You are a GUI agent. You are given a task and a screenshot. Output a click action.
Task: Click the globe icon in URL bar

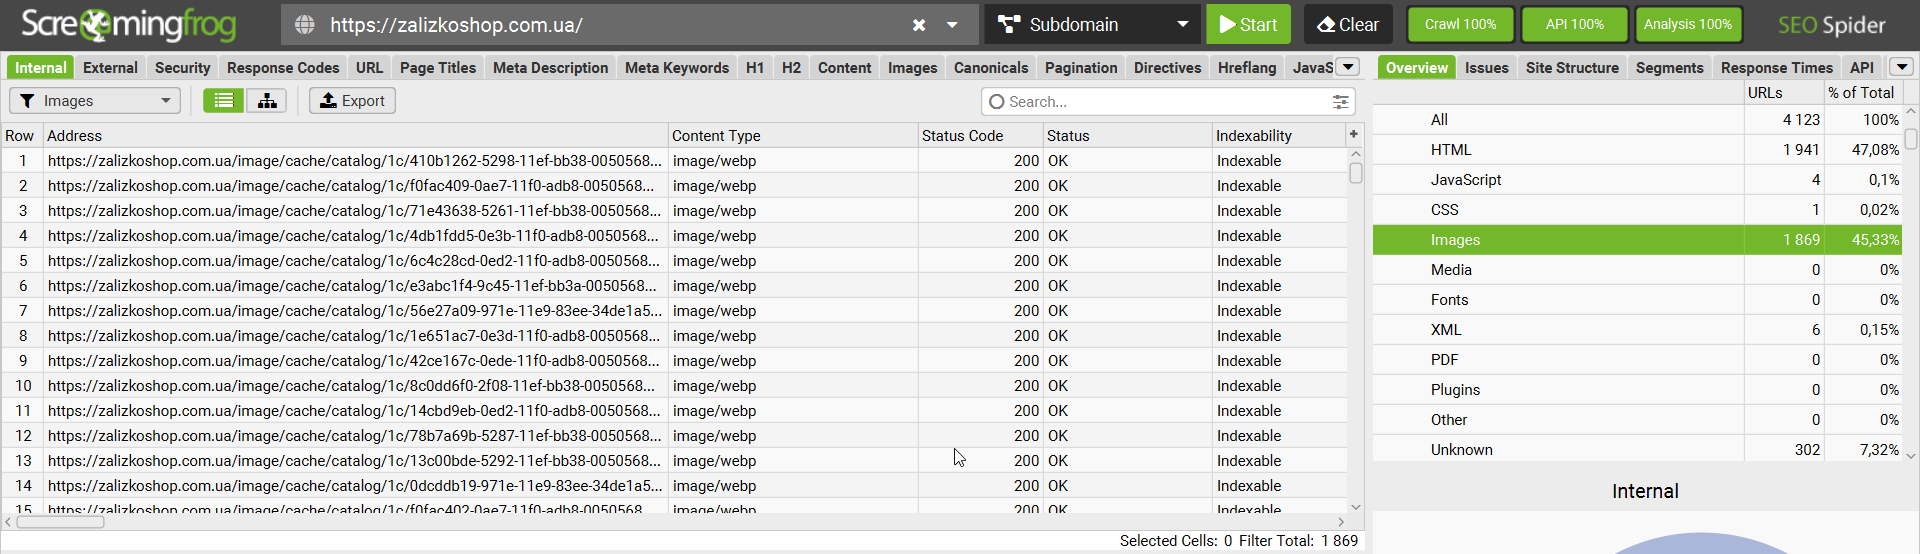[305, 25]
